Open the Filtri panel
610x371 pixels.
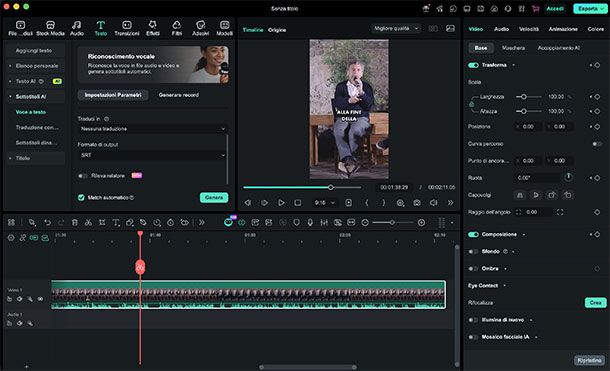(177, 28)
